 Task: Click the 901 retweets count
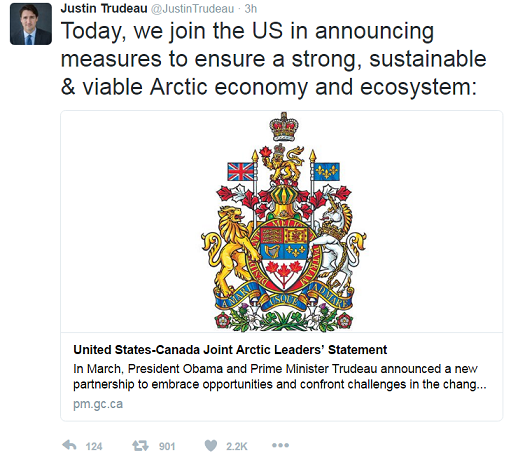(167, 446)
